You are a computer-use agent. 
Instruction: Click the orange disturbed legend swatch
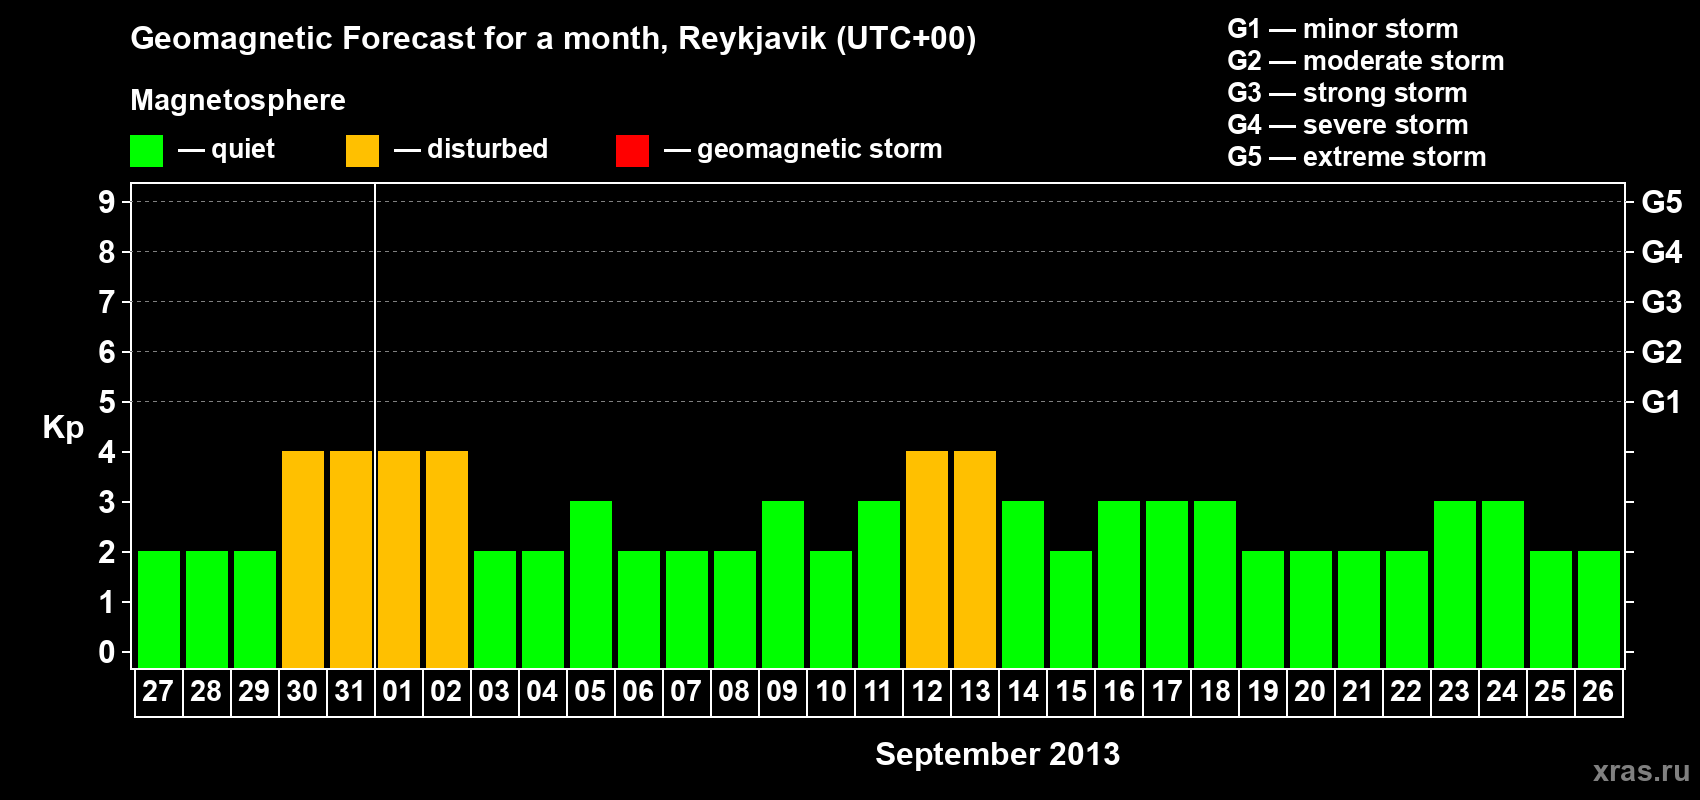pyautogui.click(x=362, y=151)
